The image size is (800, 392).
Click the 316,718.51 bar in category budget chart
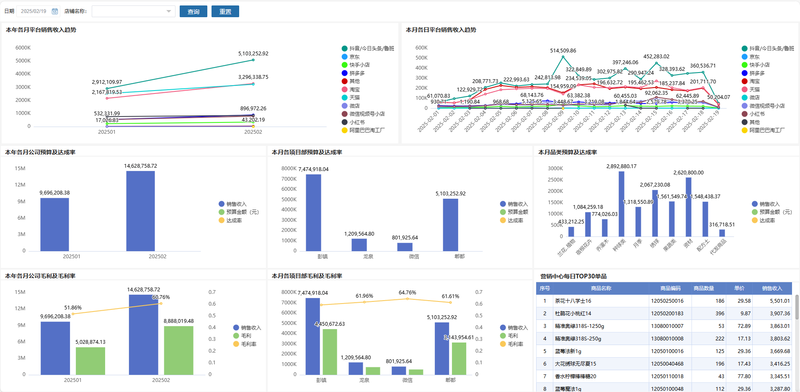click(x=722, y=233)
